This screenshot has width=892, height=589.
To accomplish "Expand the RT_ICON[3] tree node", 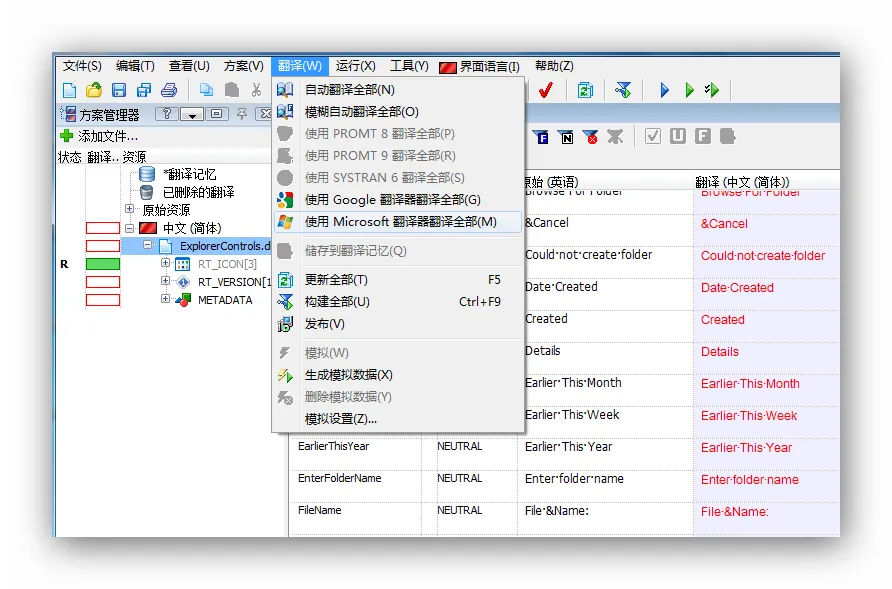I will (165, 263).
